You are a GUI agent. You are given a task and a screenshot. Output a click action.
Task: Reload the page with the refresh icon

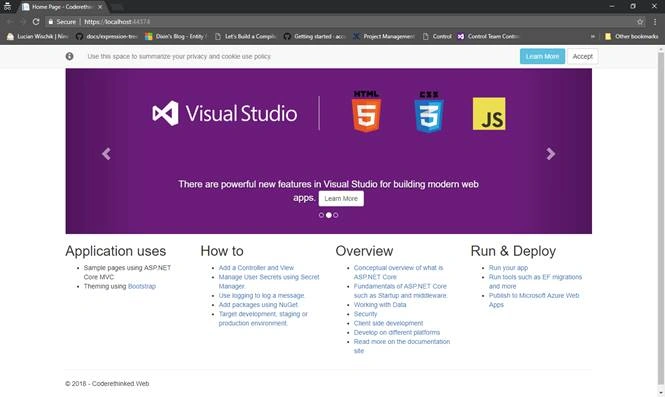36,22
